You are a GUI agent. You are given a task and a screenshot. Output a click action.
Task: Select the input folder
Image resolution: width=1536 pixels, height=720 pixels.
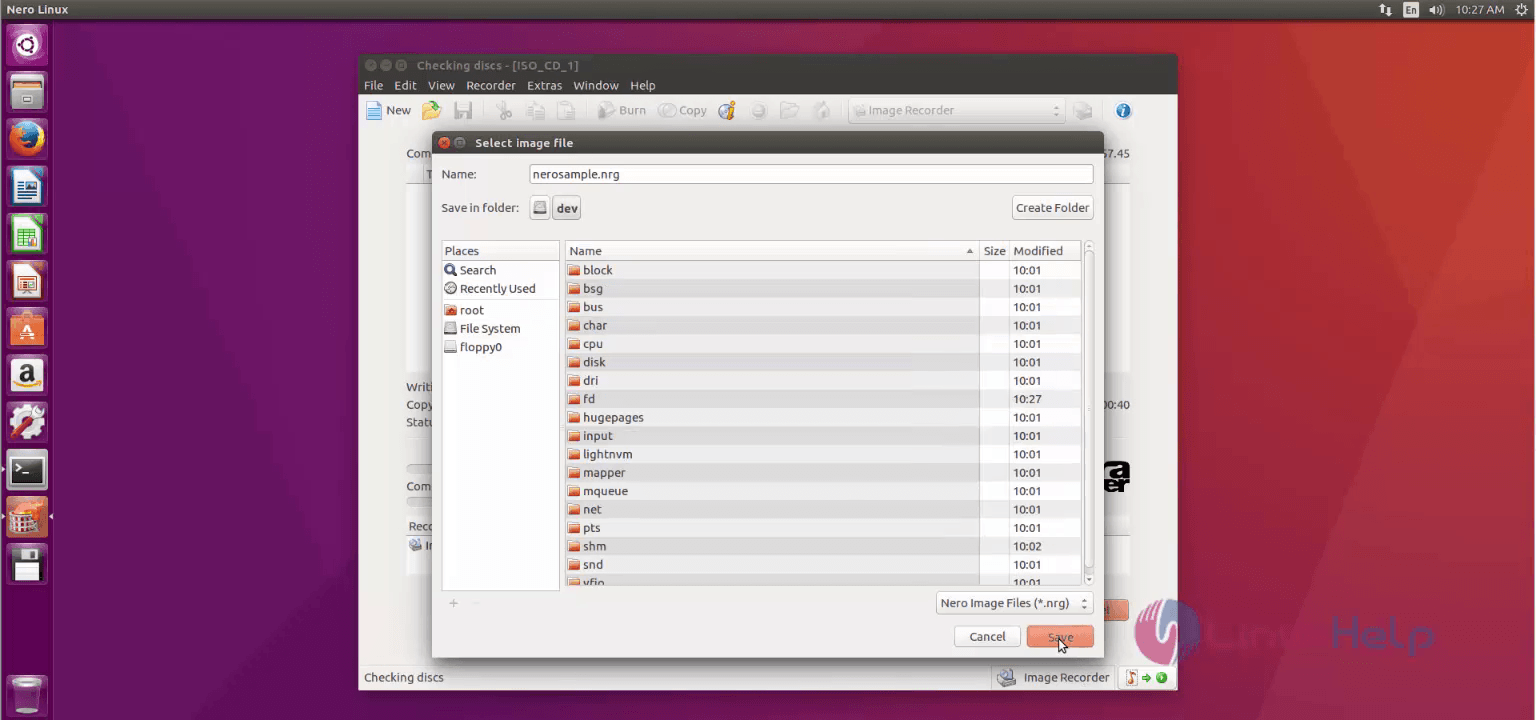tap(823, 436)
